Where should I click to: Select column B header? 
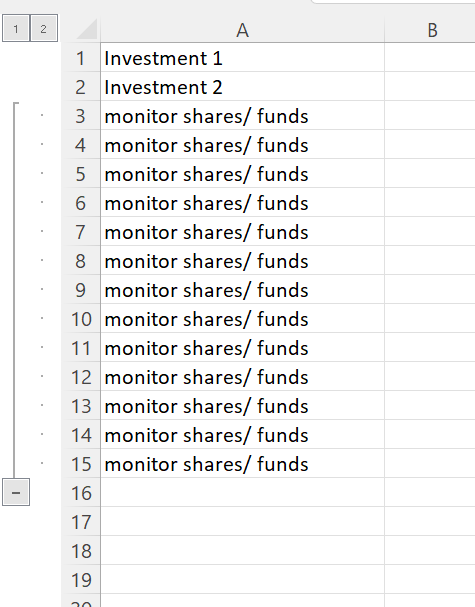pyautogui.click(x=430, y=30)
